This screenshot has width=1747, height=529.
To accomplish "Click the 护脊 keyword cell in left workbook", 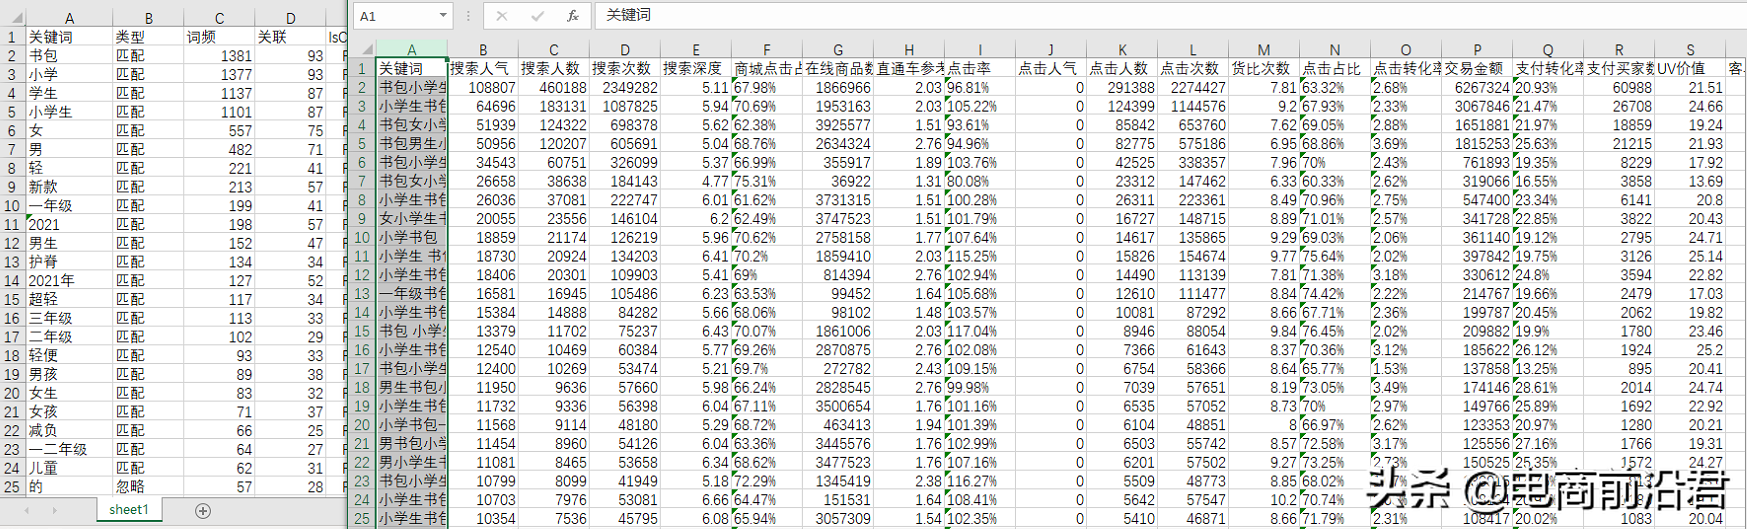I will tap(69, 262).
